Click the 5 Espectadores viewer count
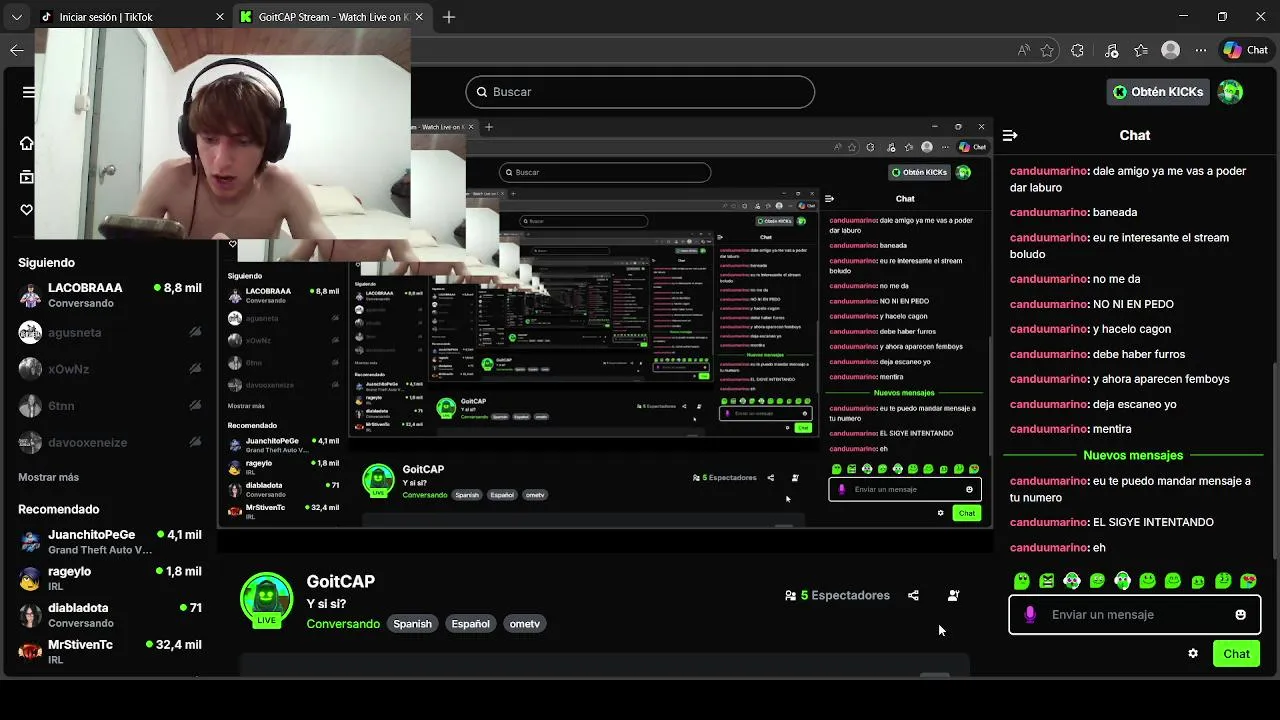Viewport: 1280px width, 720px height. [x=837, y=596]
